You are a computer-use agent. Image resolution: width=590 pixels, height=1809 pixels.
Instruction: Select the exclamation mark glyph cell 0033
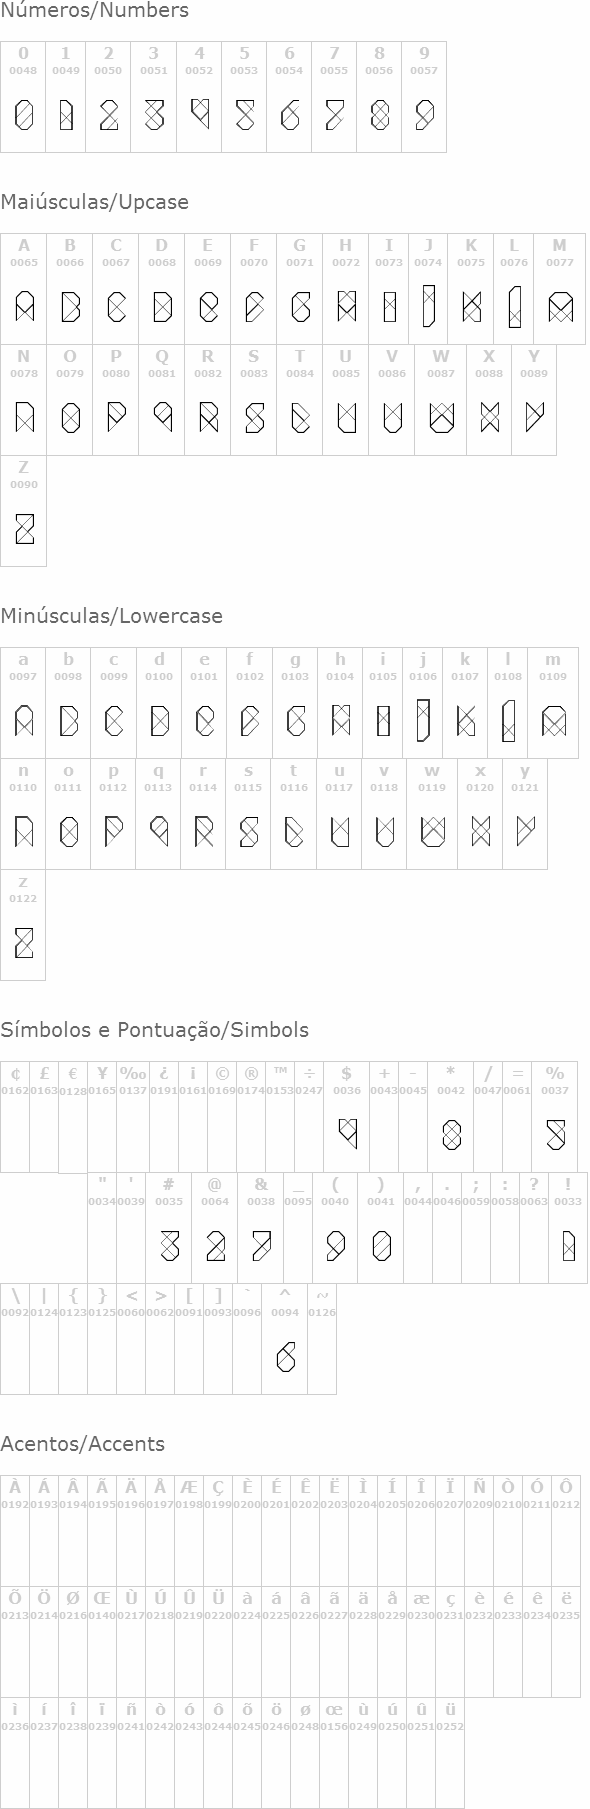click(568, 1228)
